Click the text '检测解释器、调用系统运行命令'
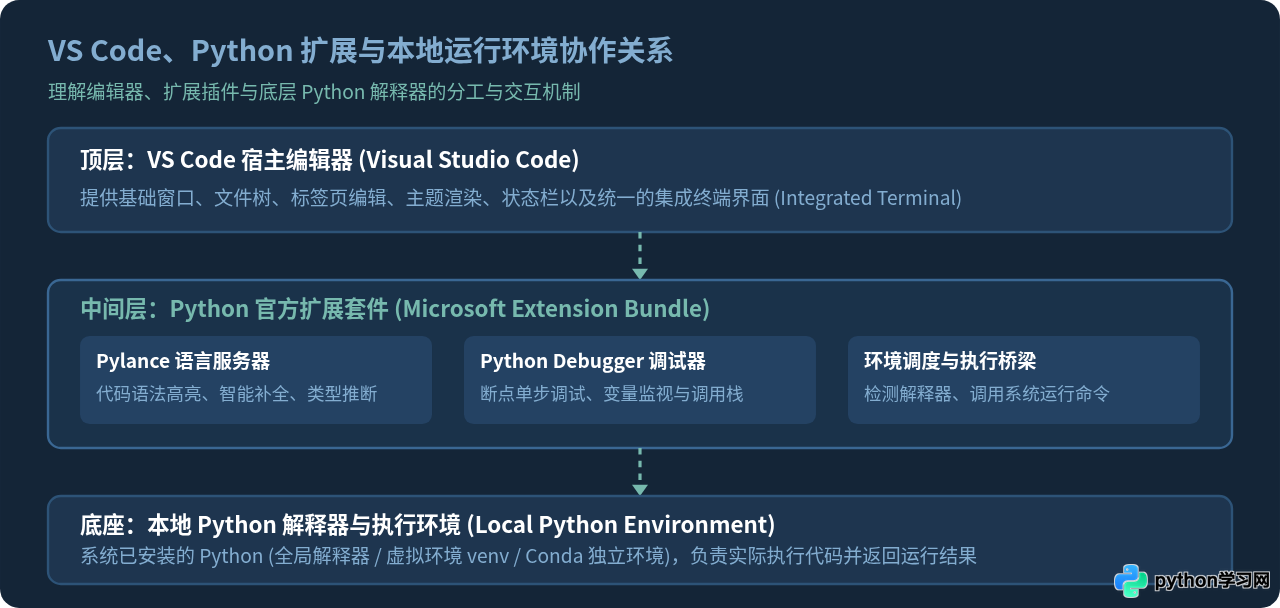This screenshot has width=1280, height=608. [987, 394]
